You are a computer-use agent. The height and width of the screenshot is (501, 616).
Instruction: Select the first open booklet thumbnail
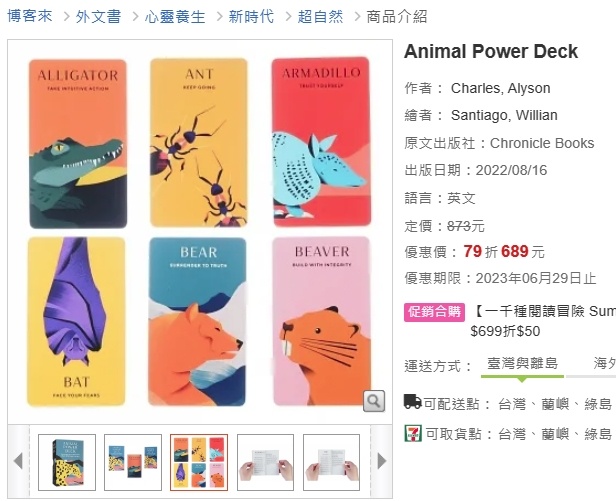tap(266, 462)
